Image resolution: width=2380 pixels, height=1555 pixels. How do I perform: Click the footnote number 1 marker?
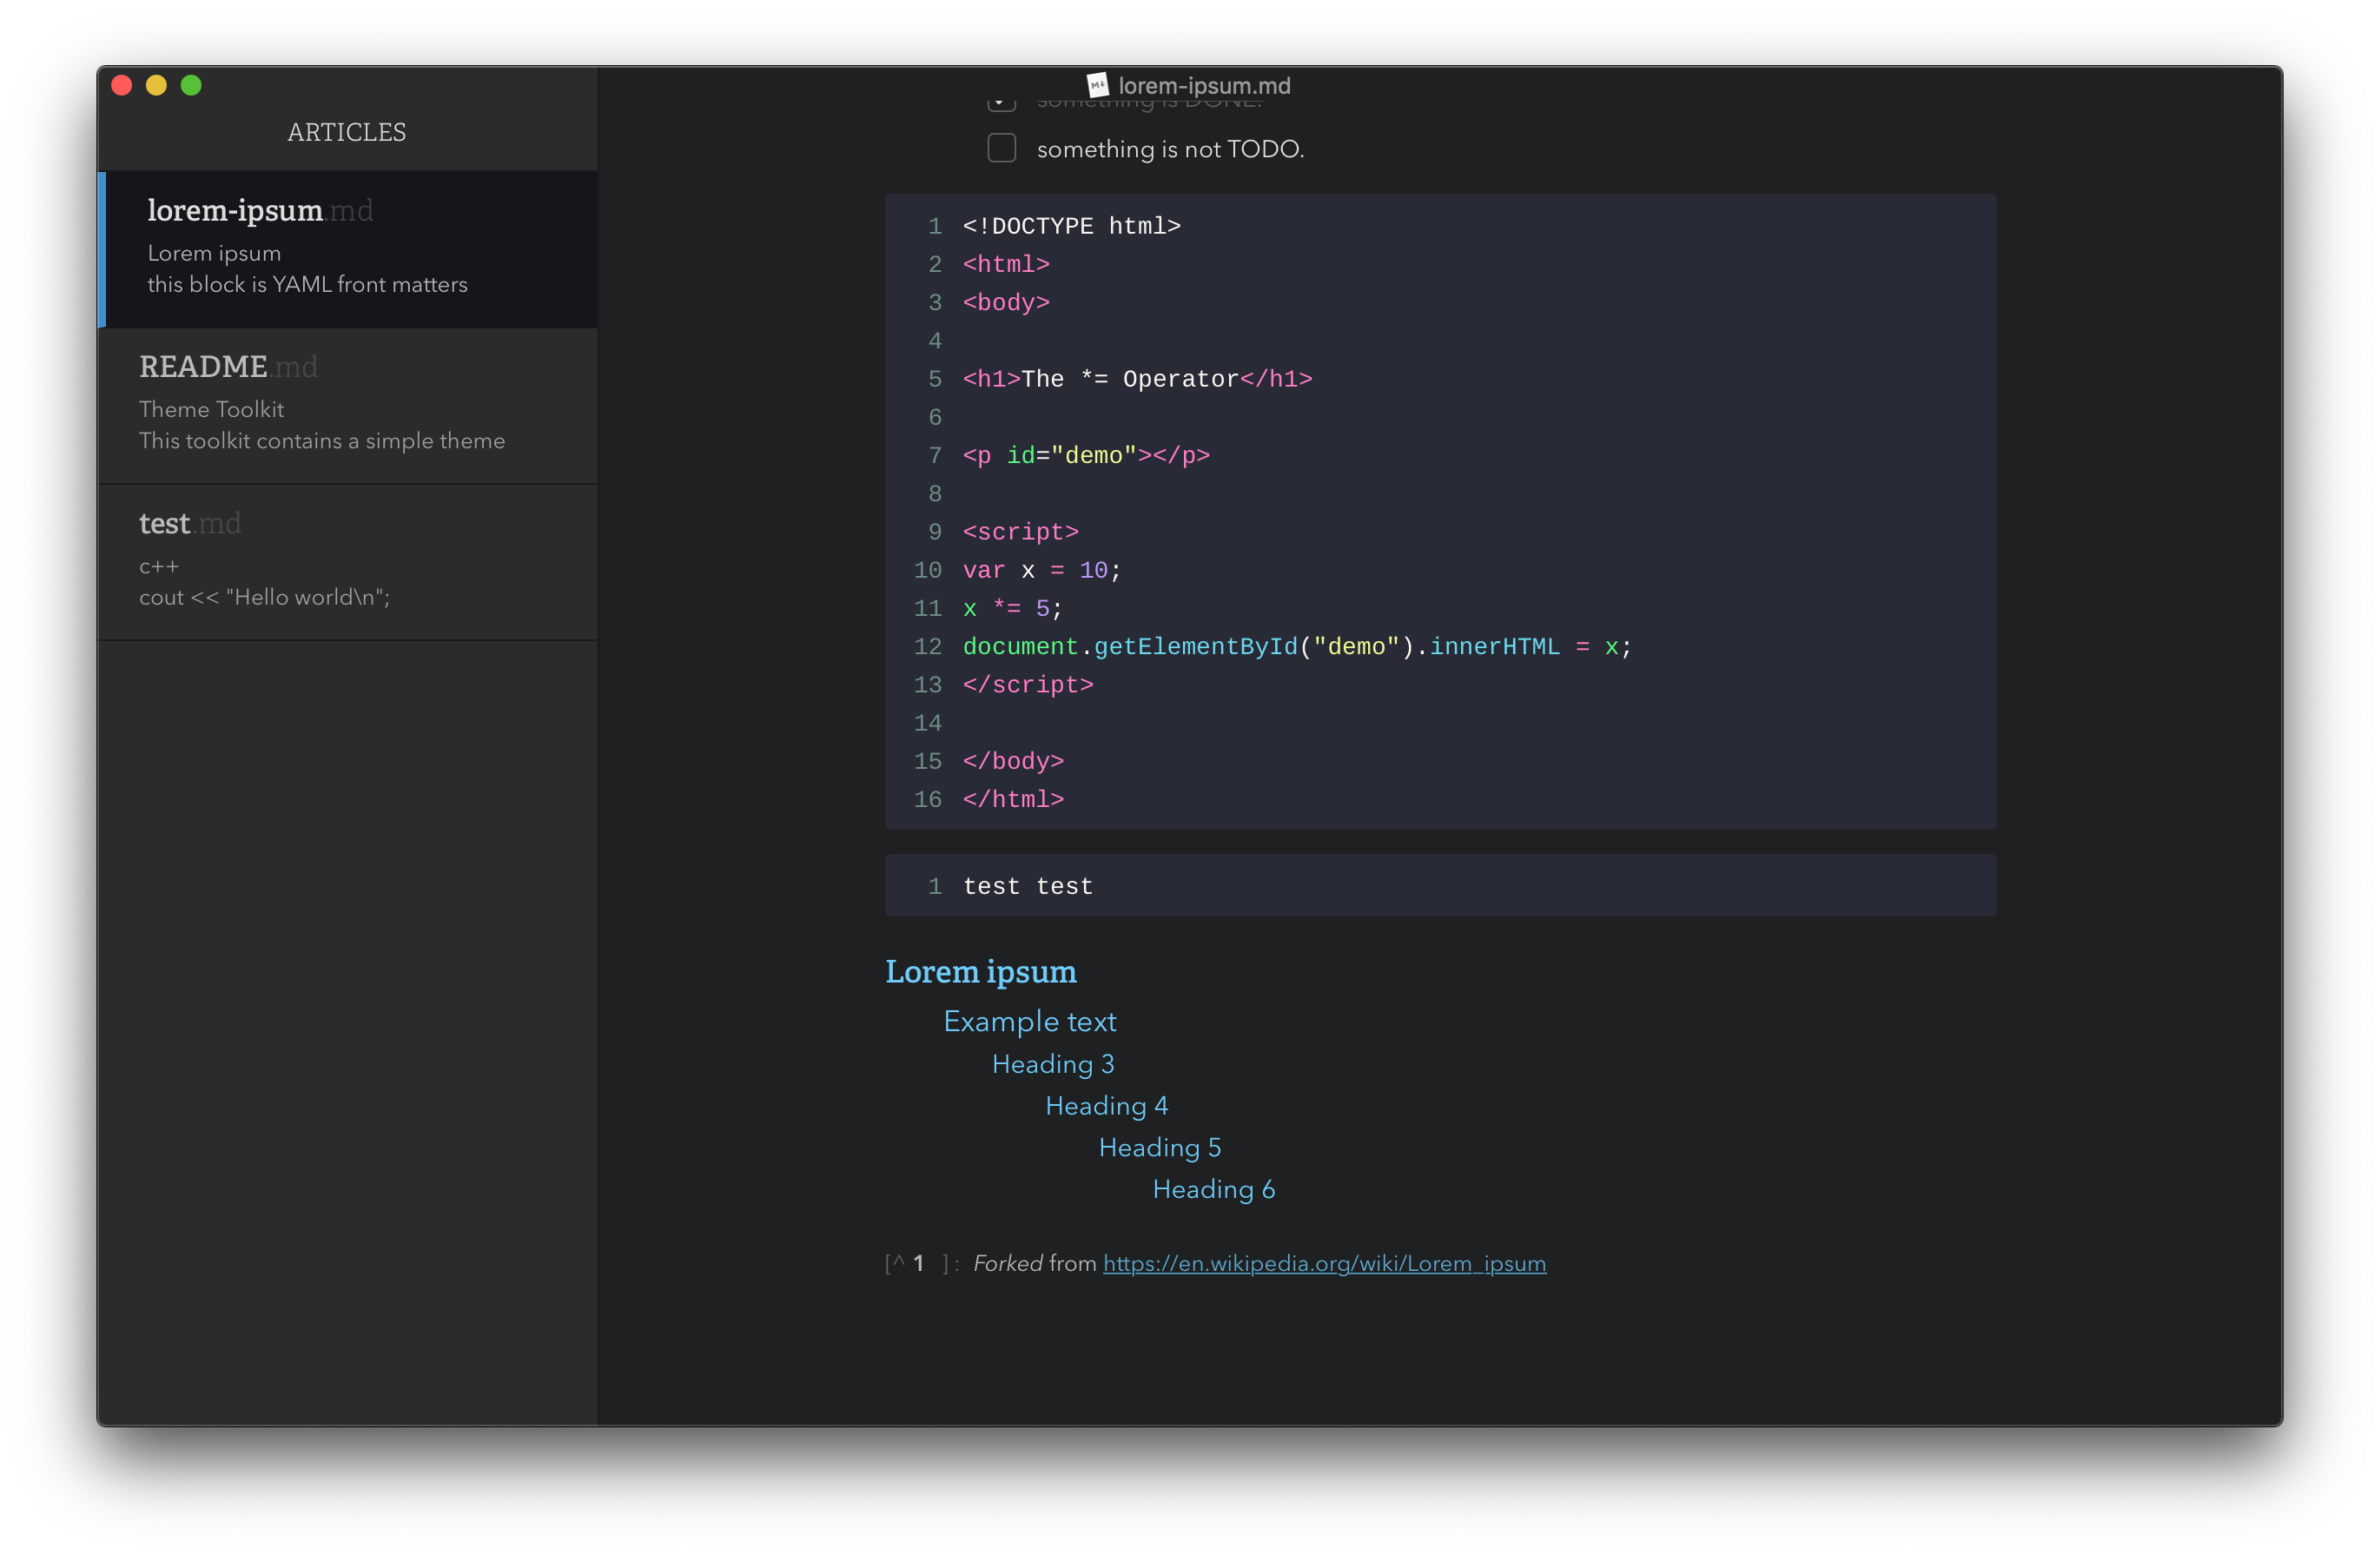918,1263
